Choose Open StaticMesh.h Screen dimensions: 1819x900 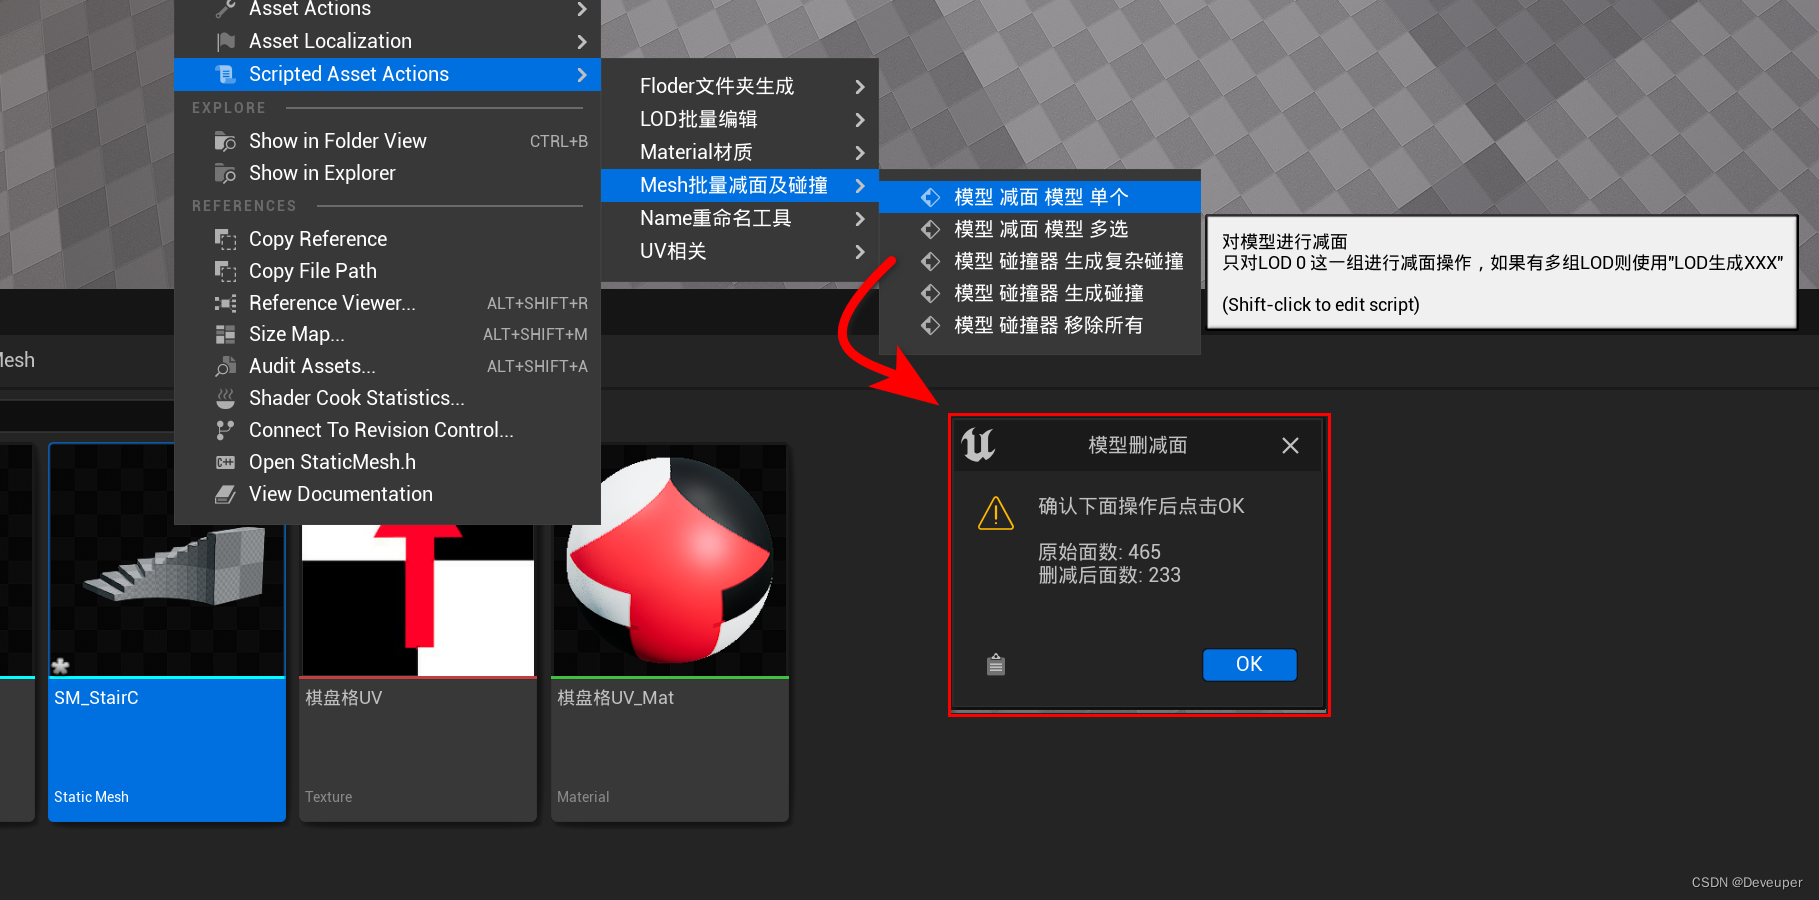point(387,462)
